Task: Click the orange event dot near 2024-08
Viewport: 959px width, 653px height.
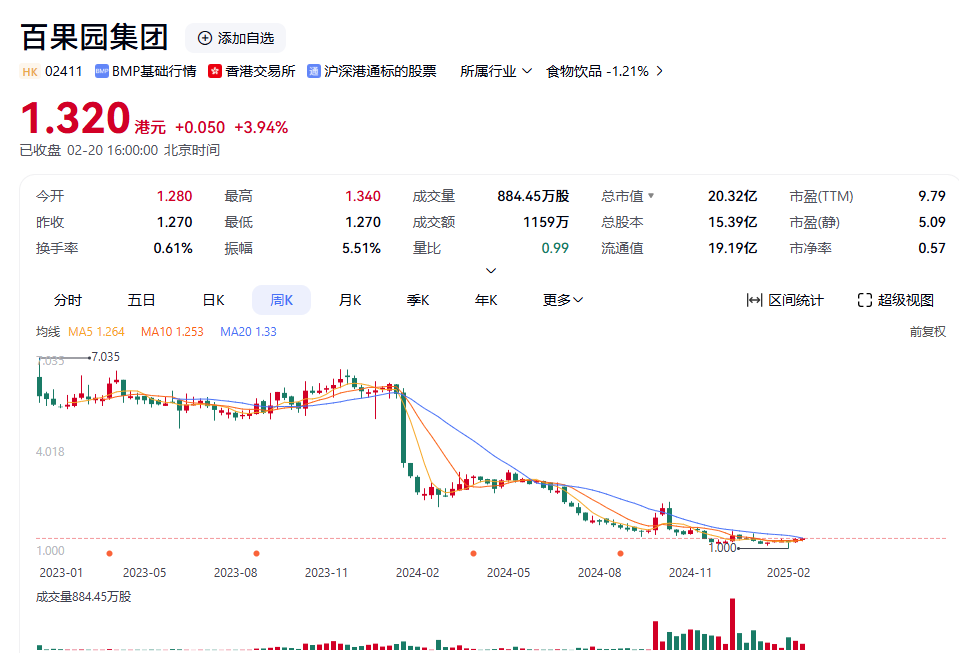Action: (620, 553)
